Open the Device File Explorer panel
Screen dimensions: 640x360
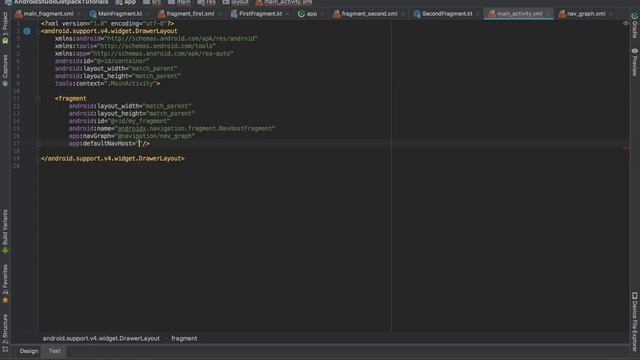(x=635, y=321)
